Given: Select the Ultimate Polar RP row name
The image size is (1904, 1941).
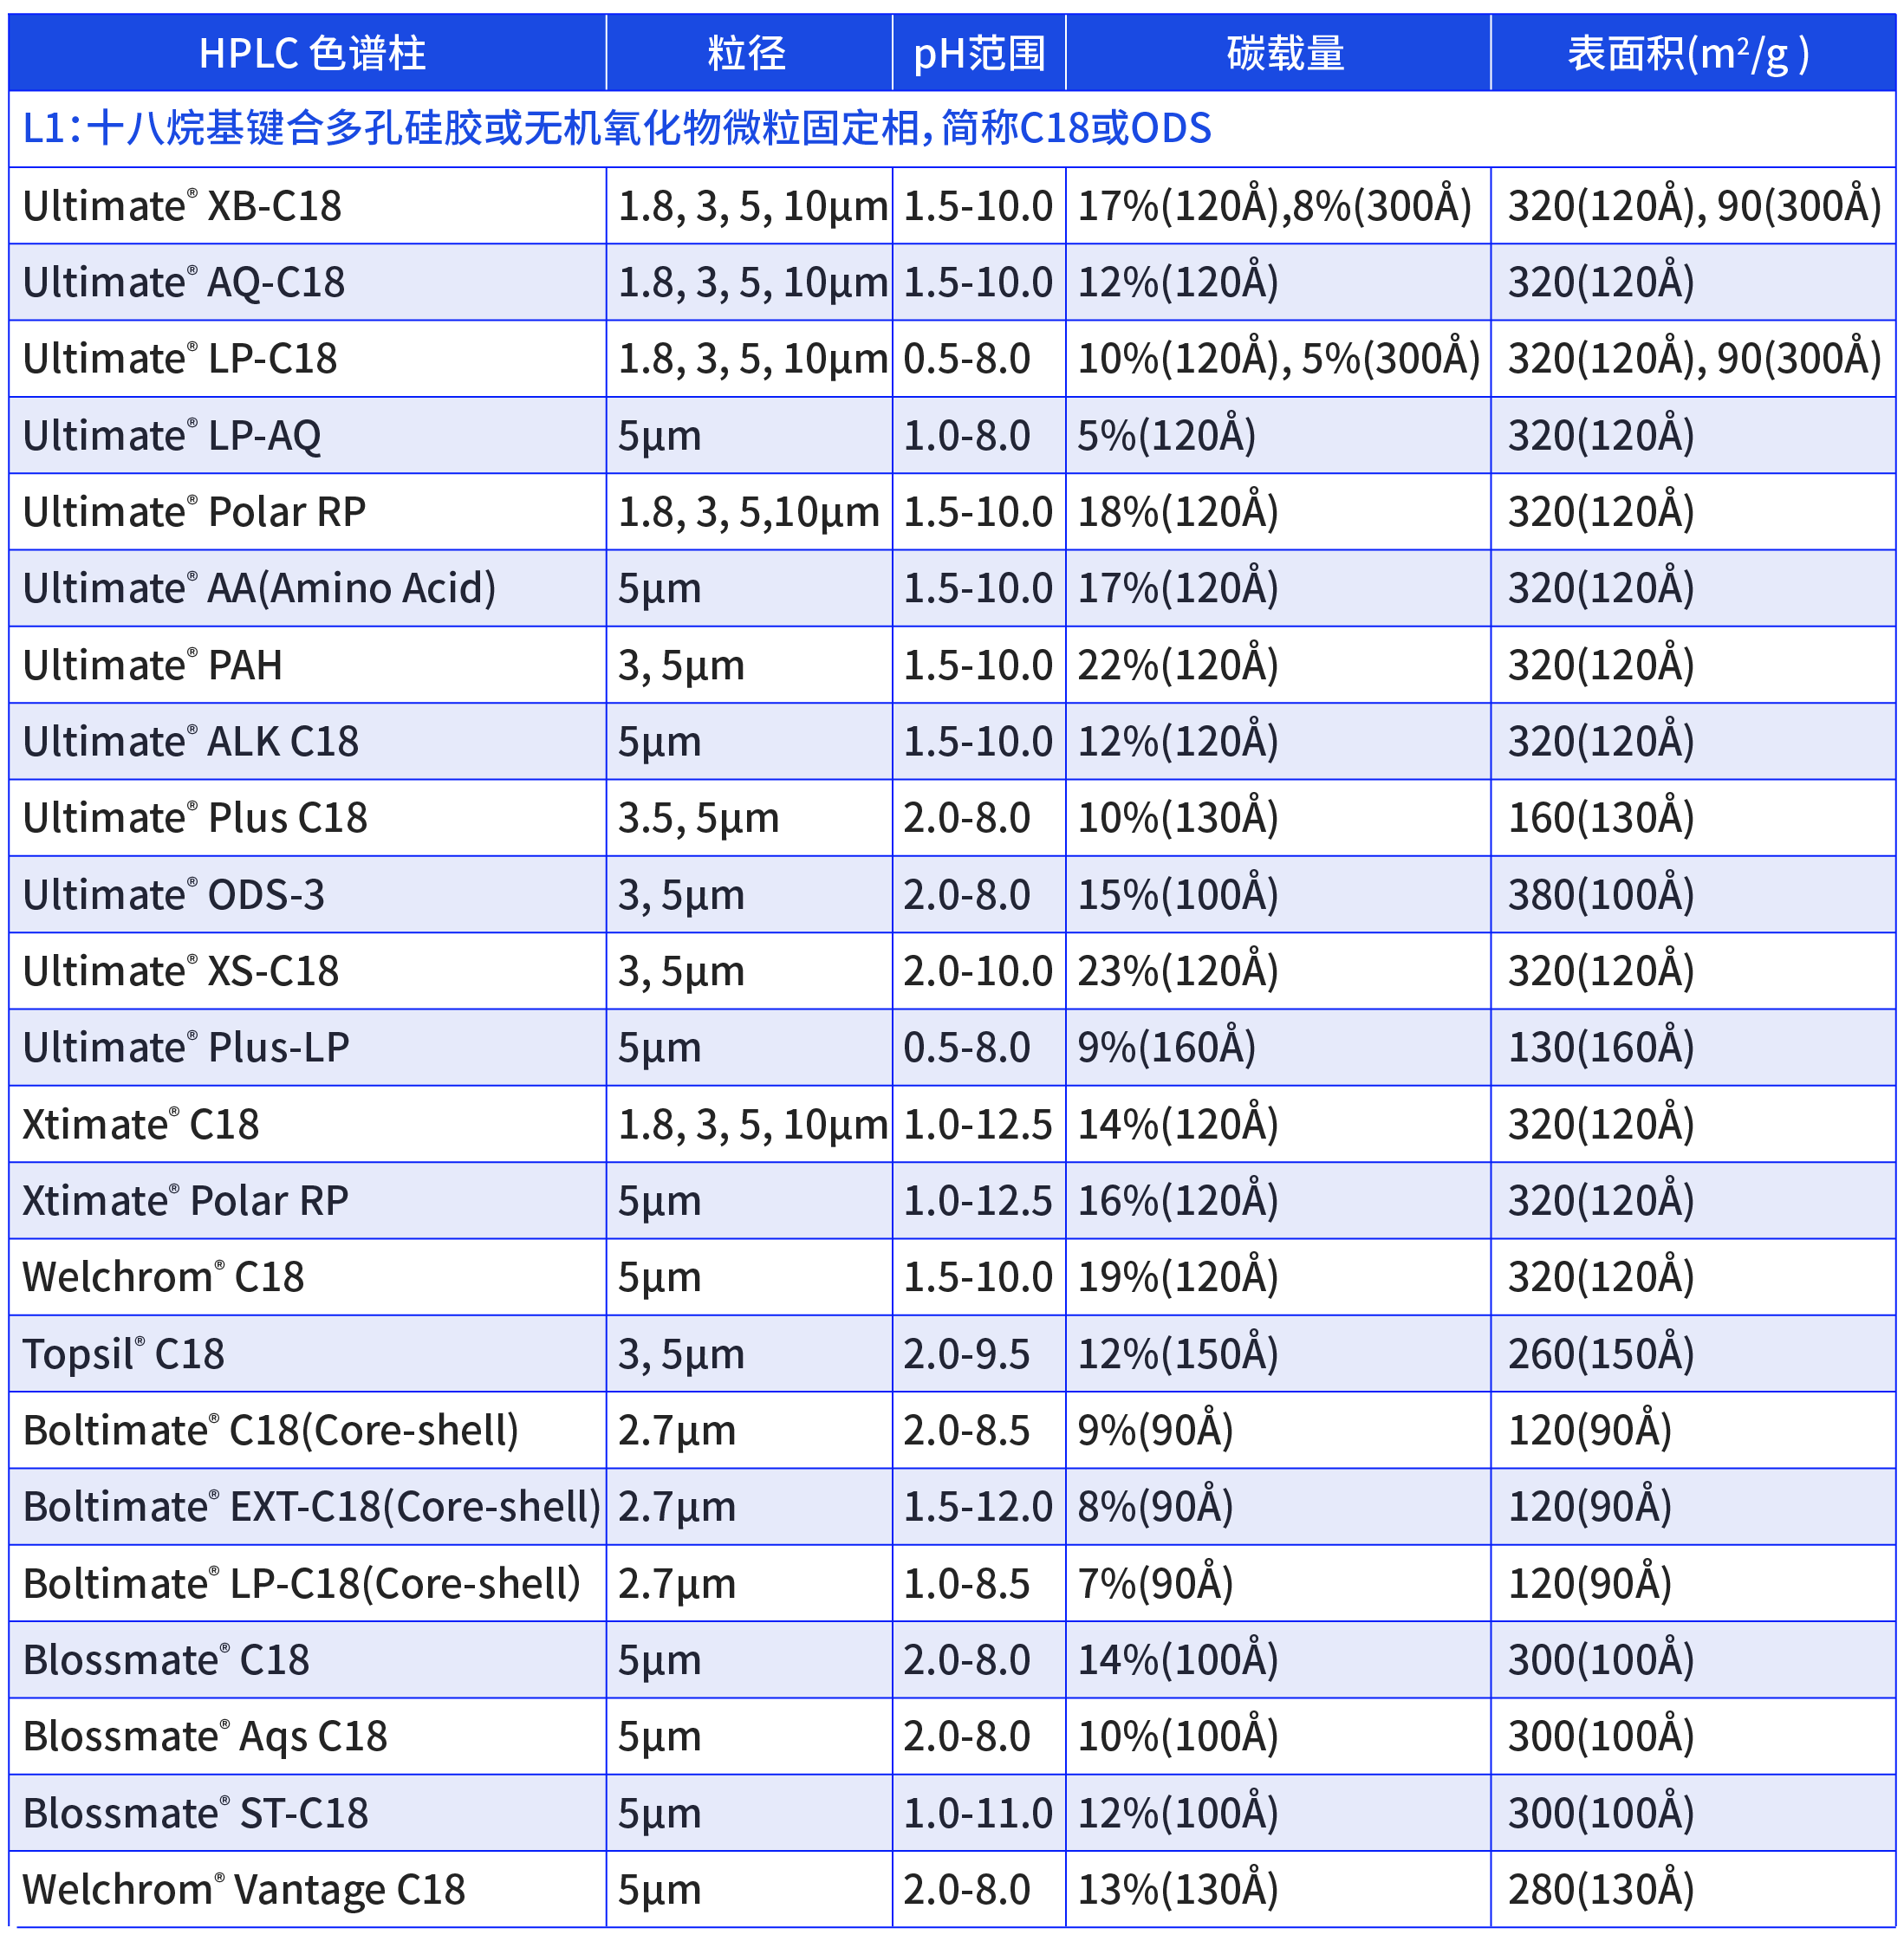Looking at the screenshot, I should [x=194, y=512].
